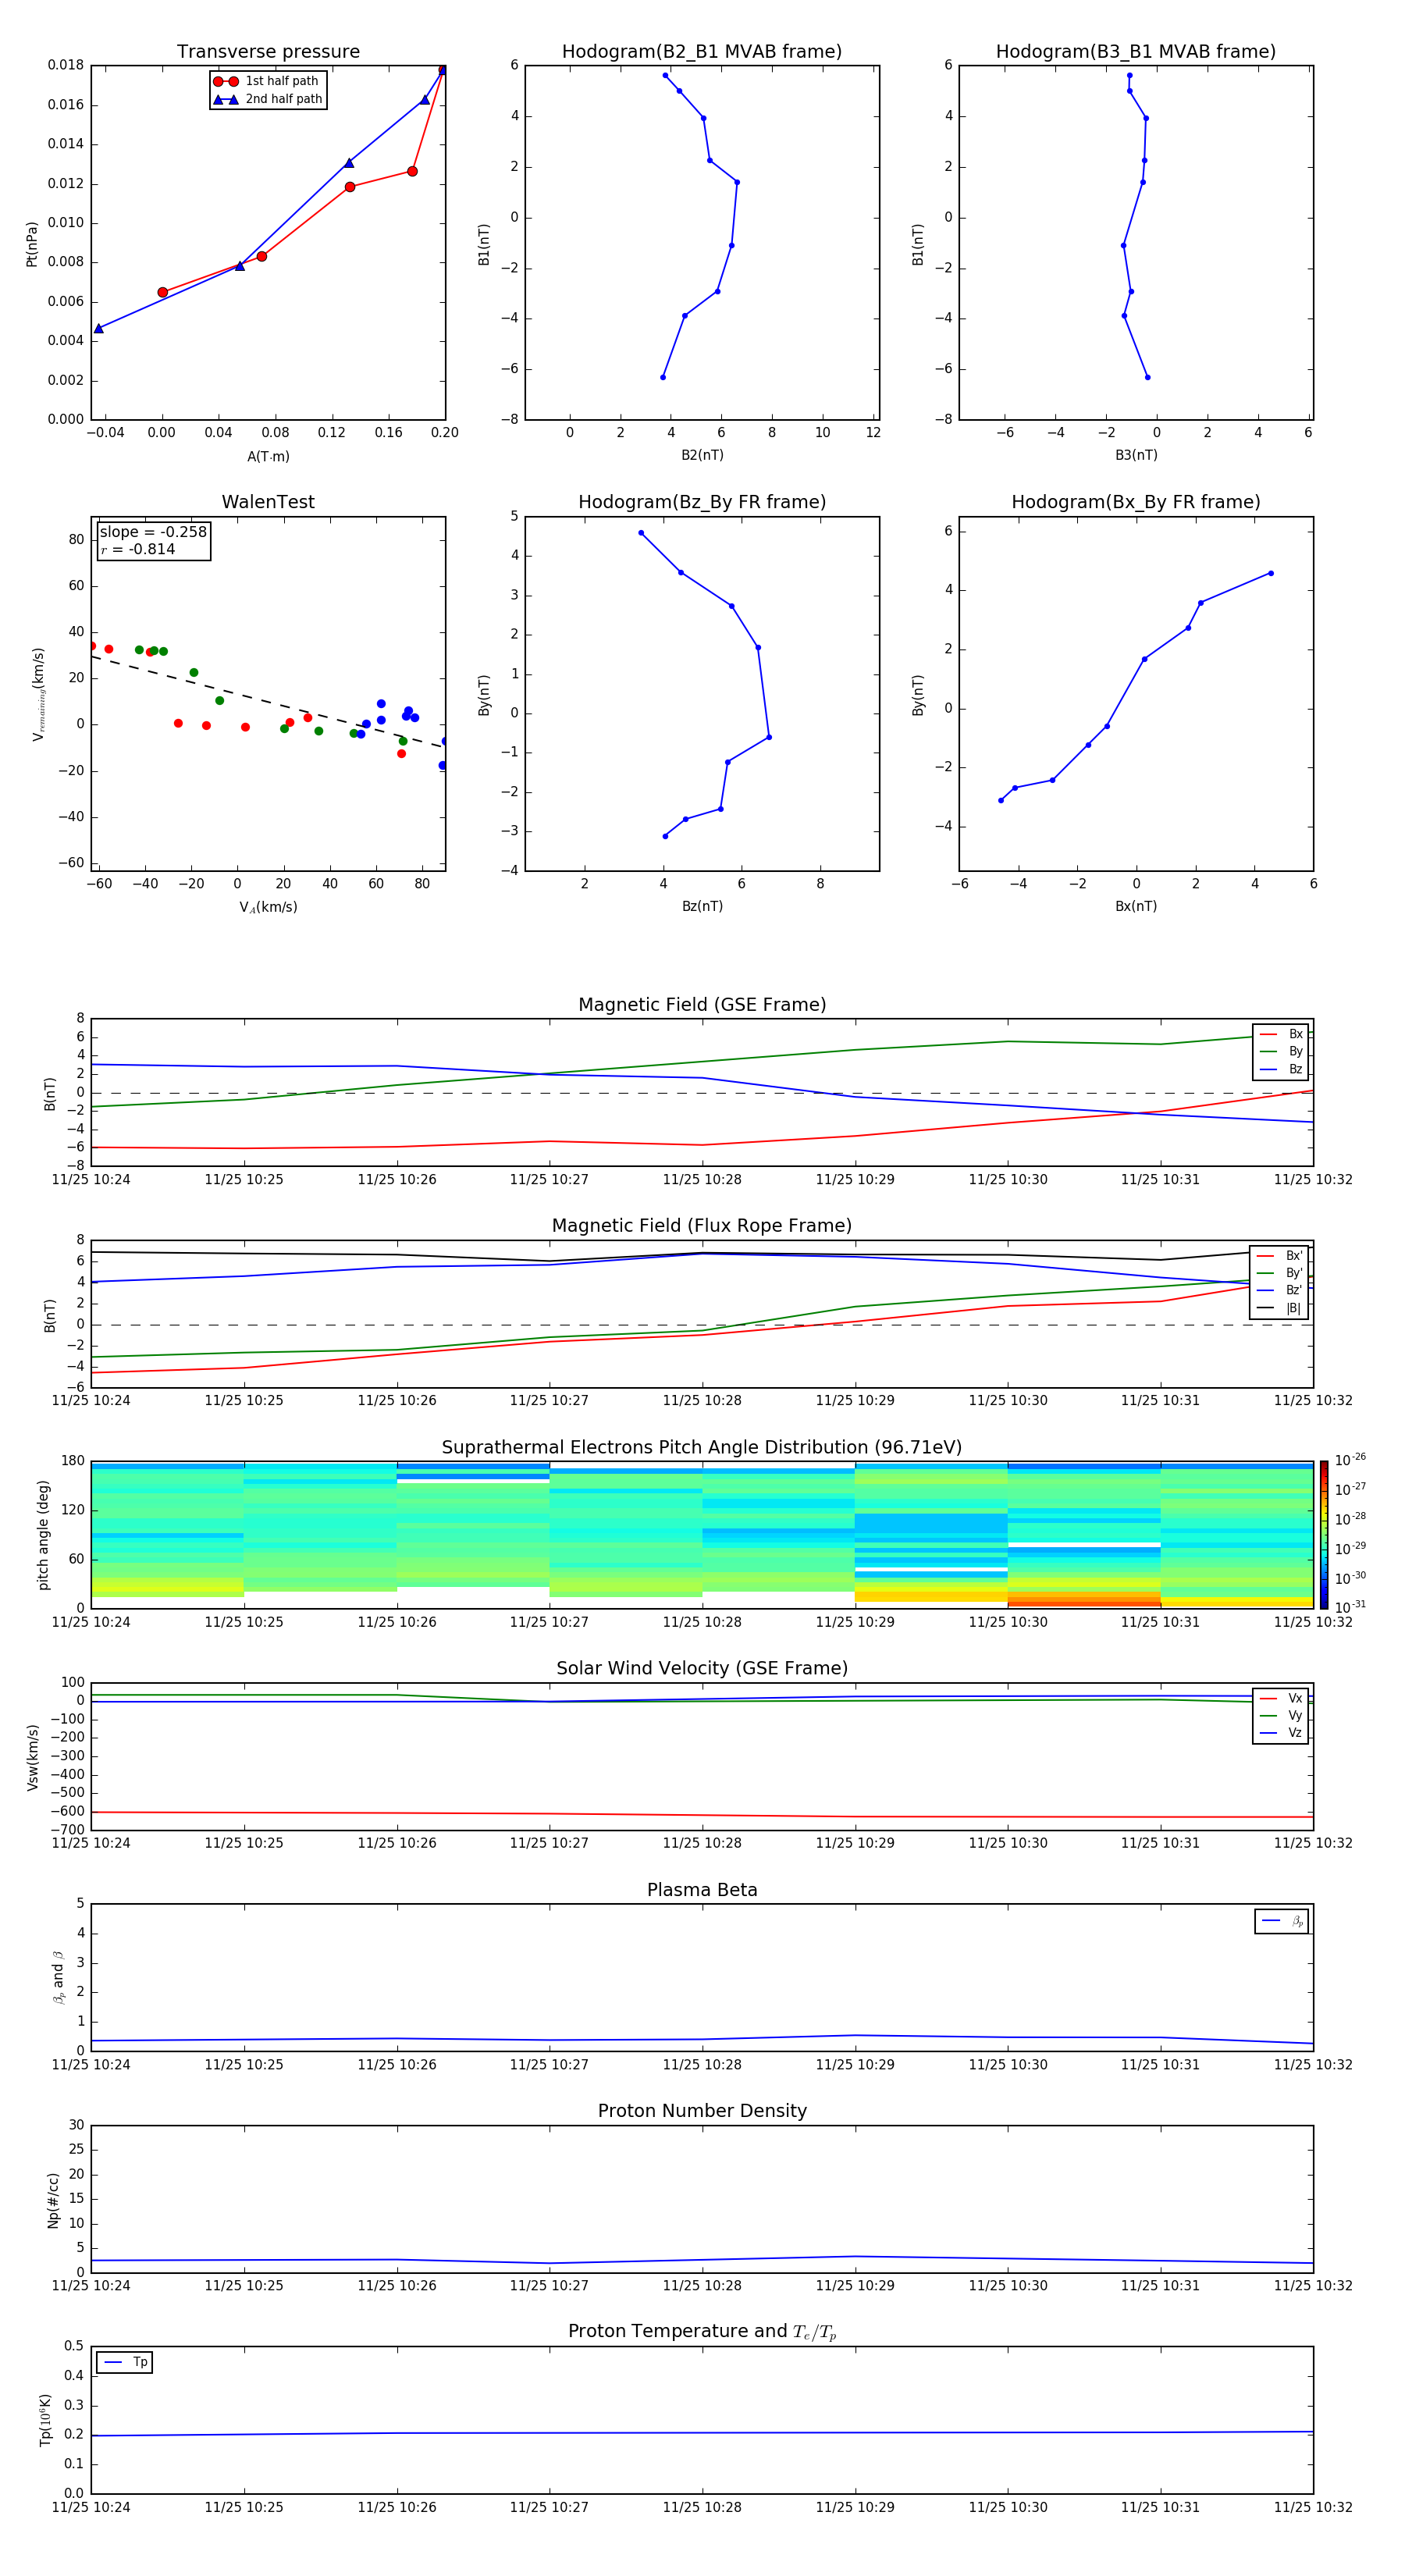Select "Vz" in the velocity legend

1282,1733
